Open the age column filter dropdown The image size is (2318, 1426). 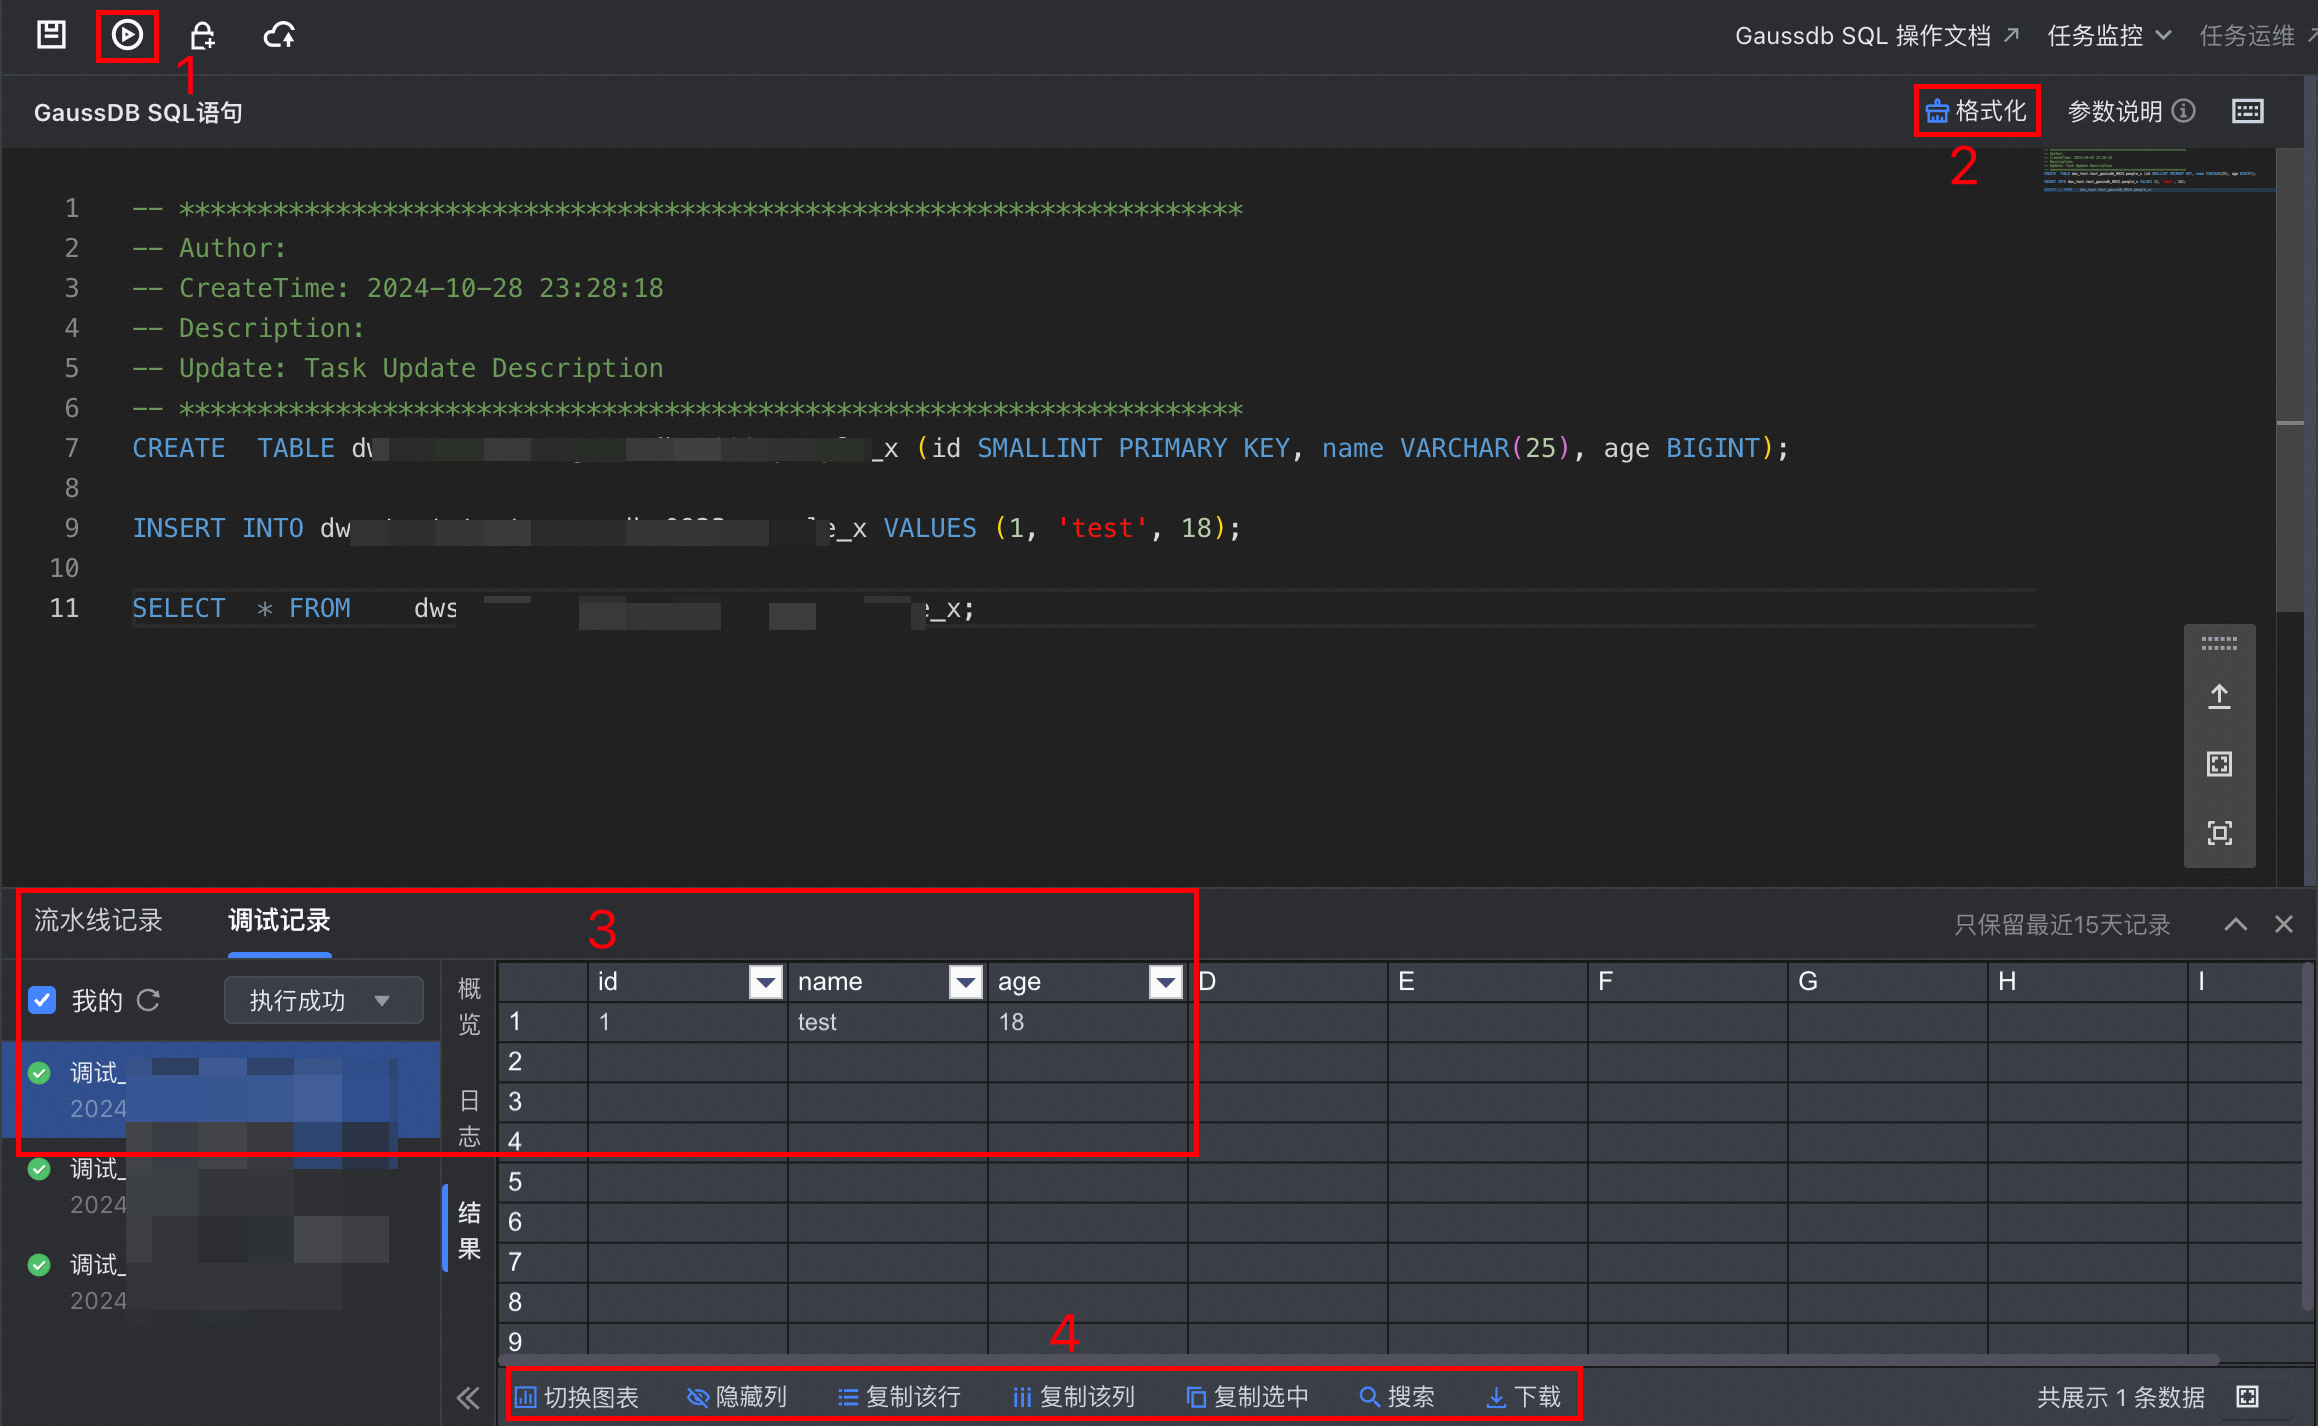click(x=1165, y=982)
